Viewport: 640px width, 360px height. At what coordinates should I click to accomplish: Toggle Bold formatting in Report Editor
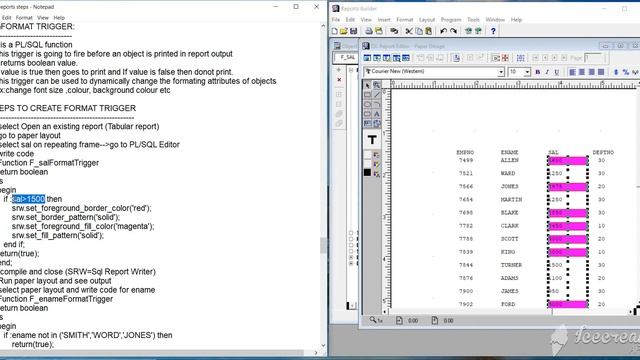[x=538, y=72]
